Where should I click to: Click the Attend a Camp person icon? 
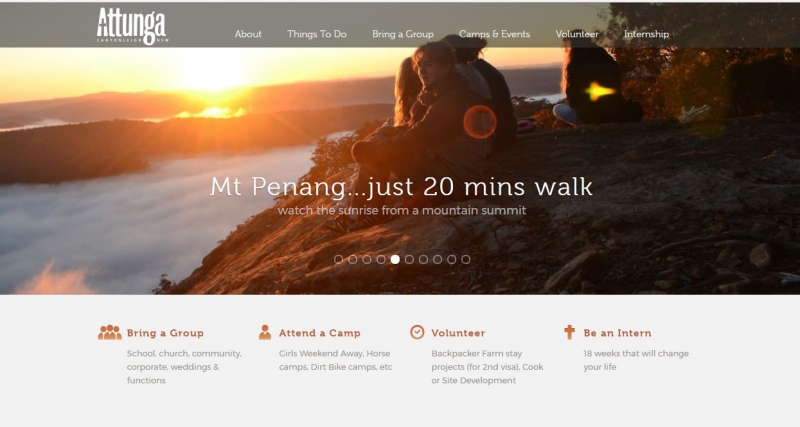[x=265, y=332]
